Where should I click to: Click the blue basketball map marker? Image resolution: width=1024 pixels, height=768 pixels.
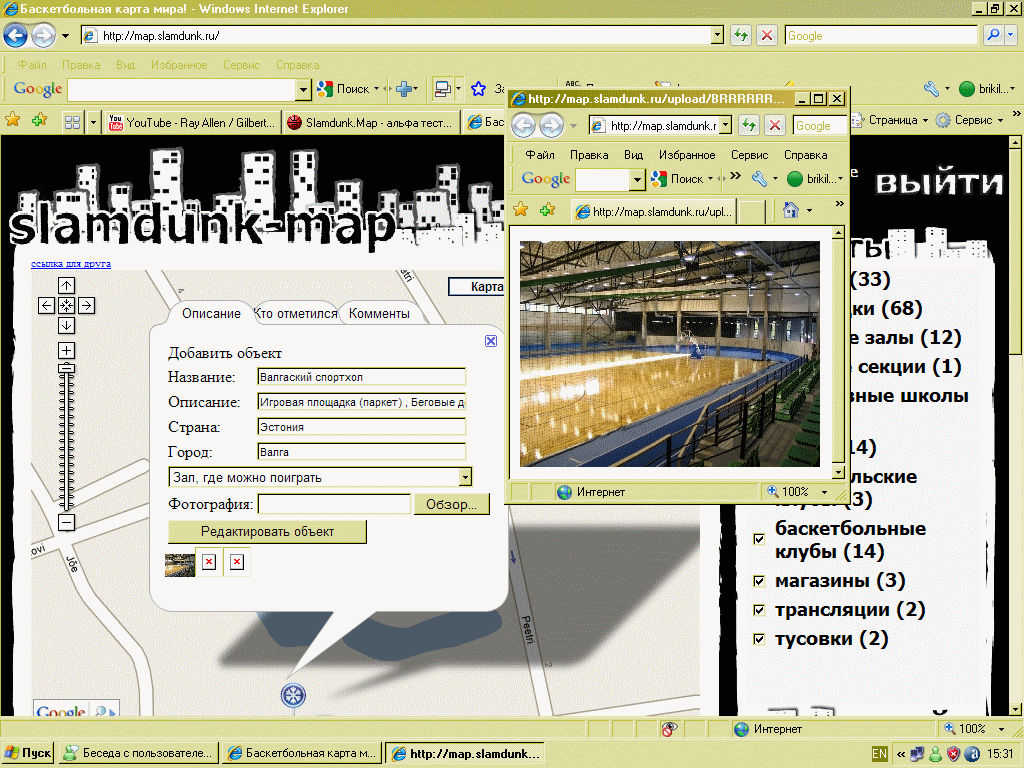pos(293,695)
